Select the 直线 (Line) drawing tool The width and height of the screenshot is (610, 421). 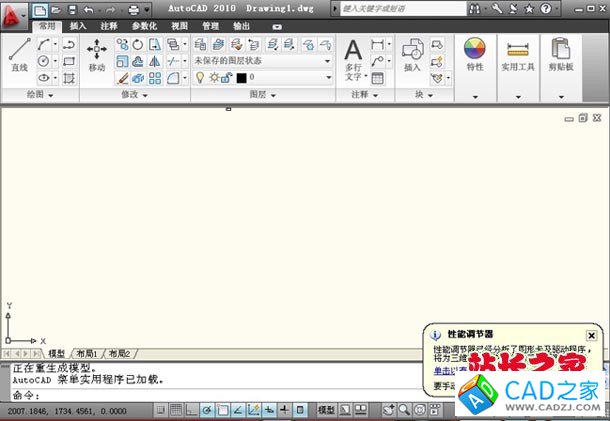(x=19, y=55)
